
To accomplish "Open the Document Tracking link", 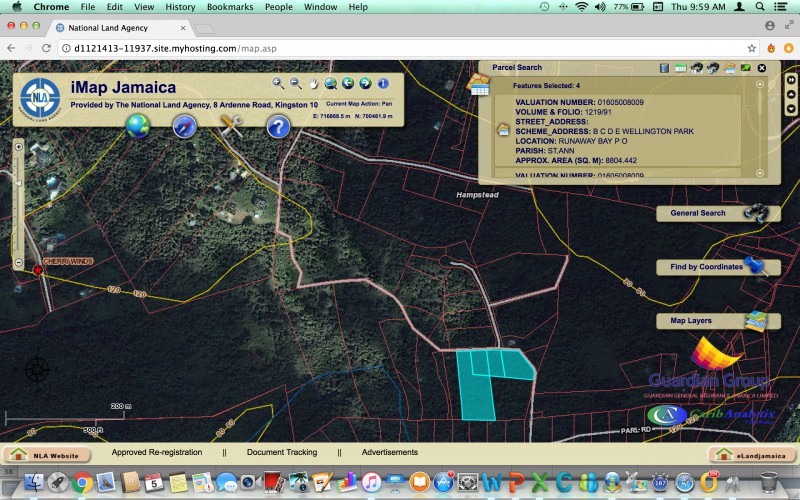I will pos(282,452).
